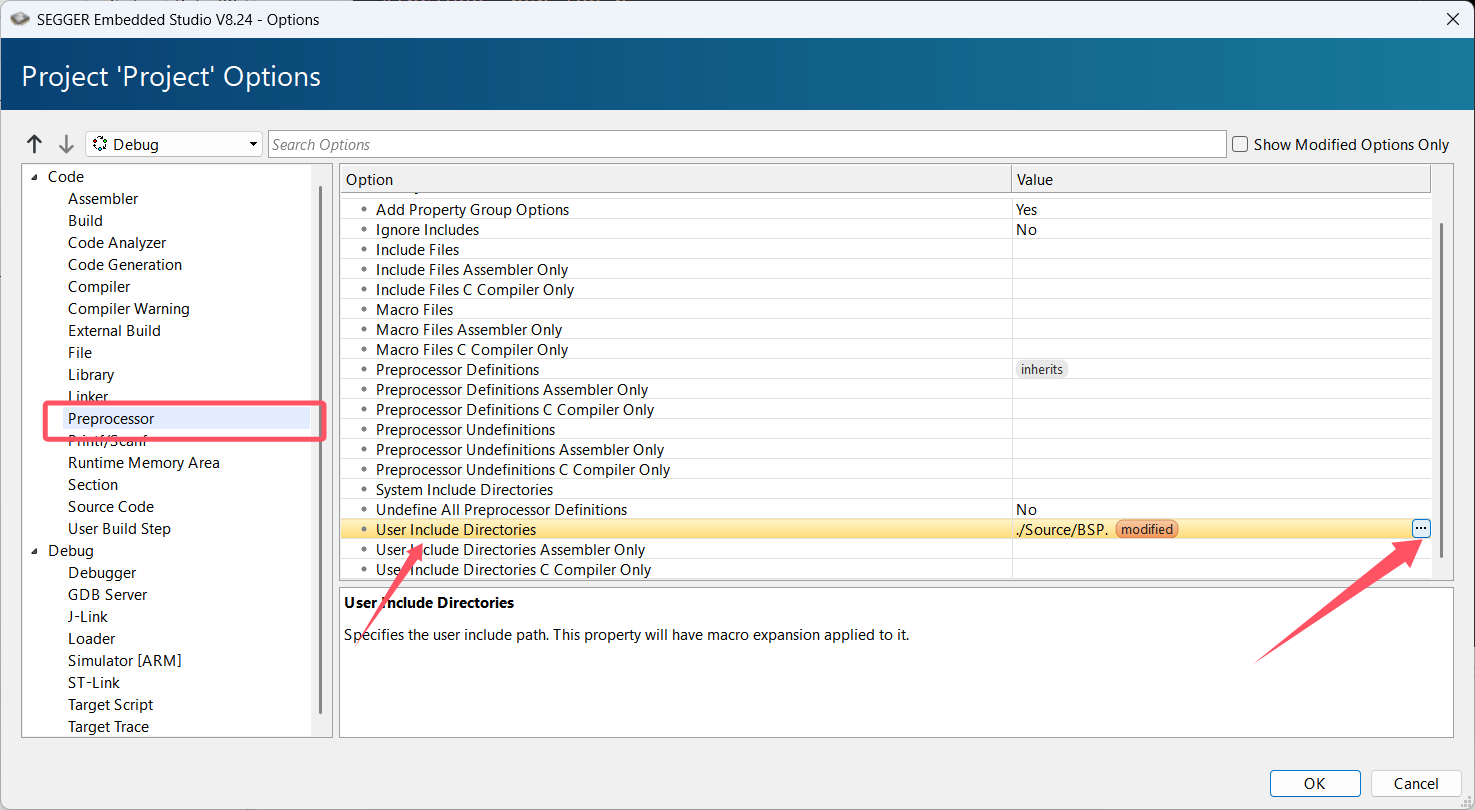1475x810 pixels.
Task: Click the Option column header
Action: (675, 180)
